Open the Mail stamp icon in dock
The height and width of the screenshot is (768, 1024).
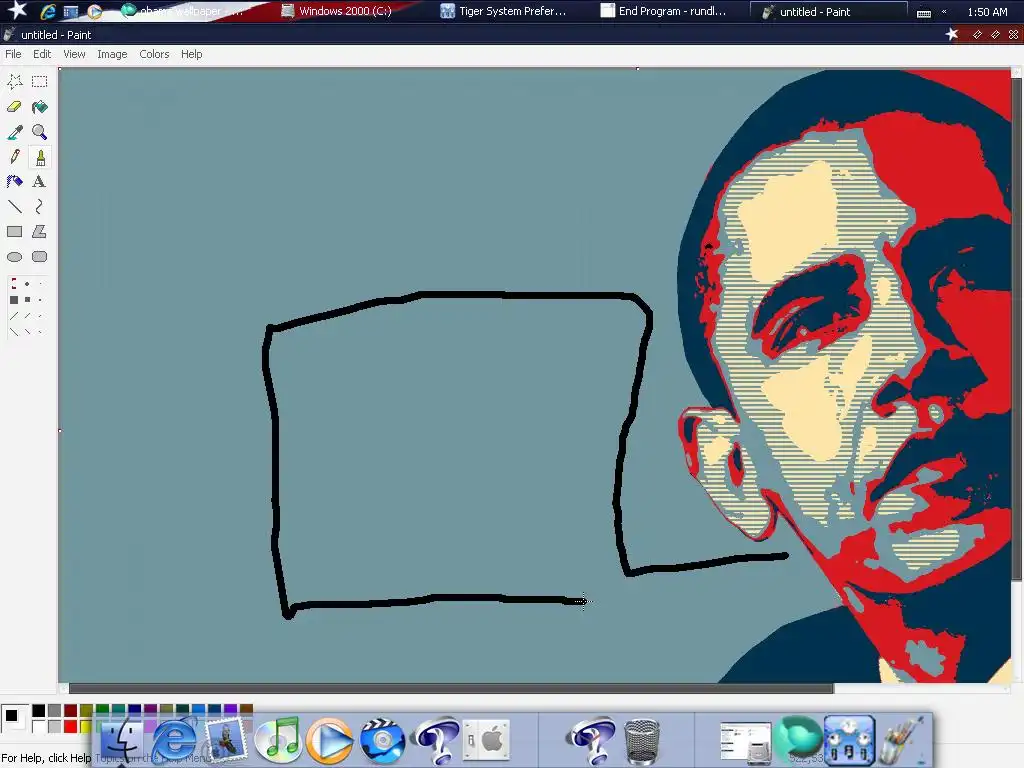coord(226,741)
